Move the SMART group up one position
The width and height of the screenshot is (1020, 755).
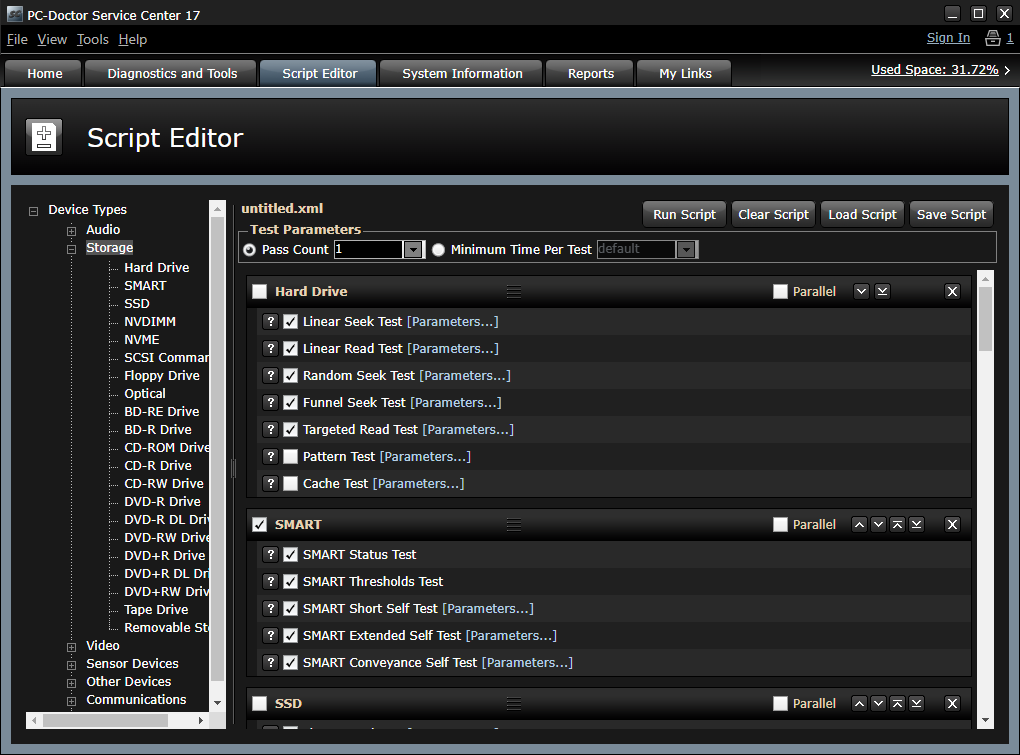point(859,524)
